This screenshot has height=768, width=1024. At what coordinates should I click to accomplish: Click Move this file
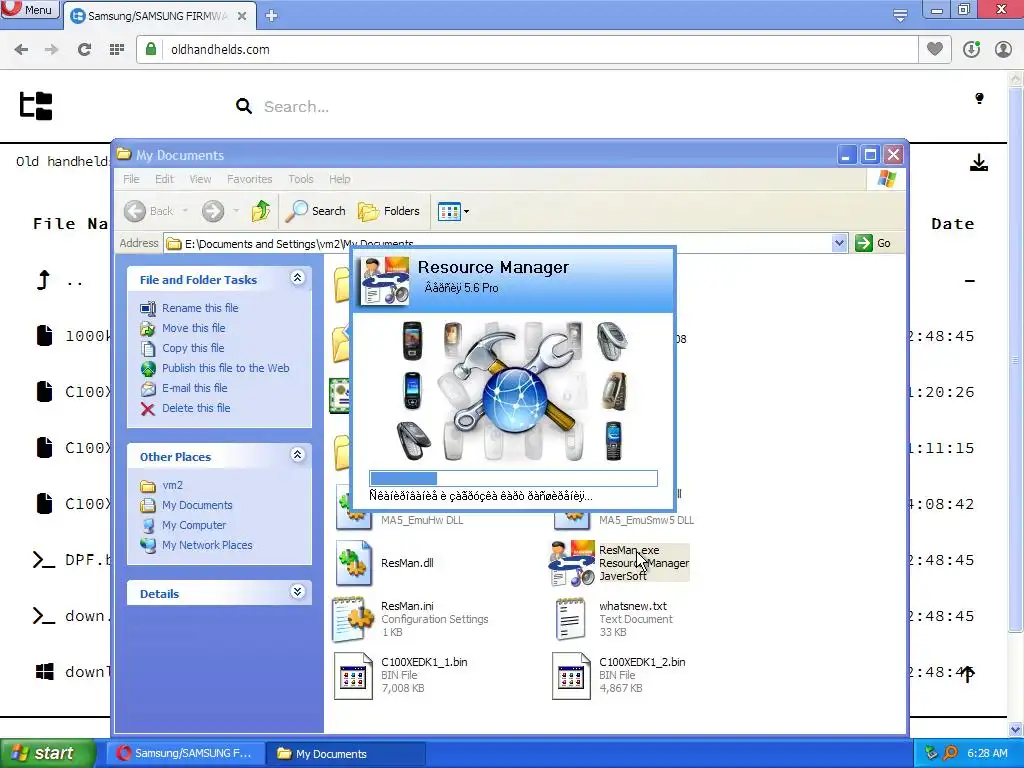(193, 328)
